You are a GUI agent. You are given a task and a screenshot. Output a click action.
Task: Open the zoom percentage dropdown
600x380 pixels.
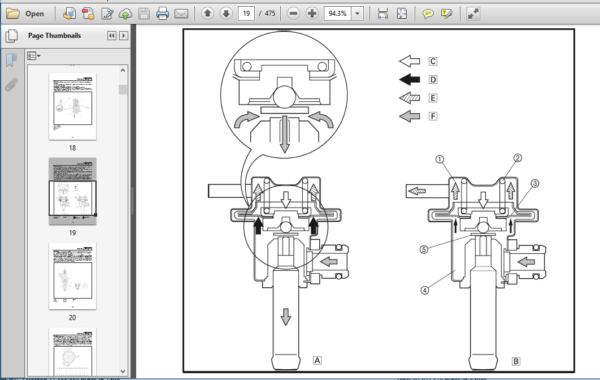[x=357, y=14]
